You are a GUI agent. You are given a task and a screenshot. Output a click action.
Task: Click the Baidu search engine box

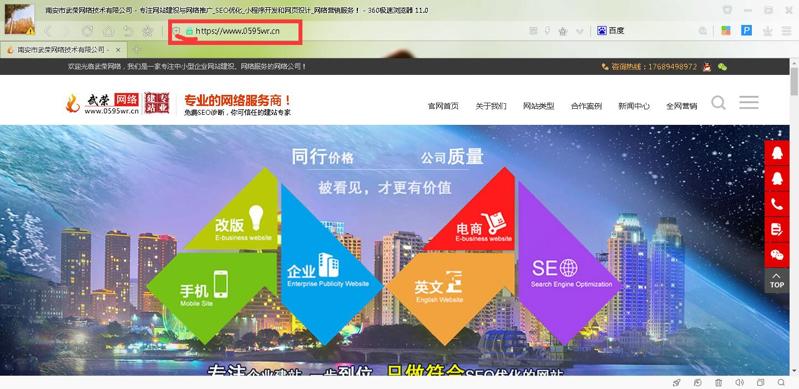coord(652,31)
